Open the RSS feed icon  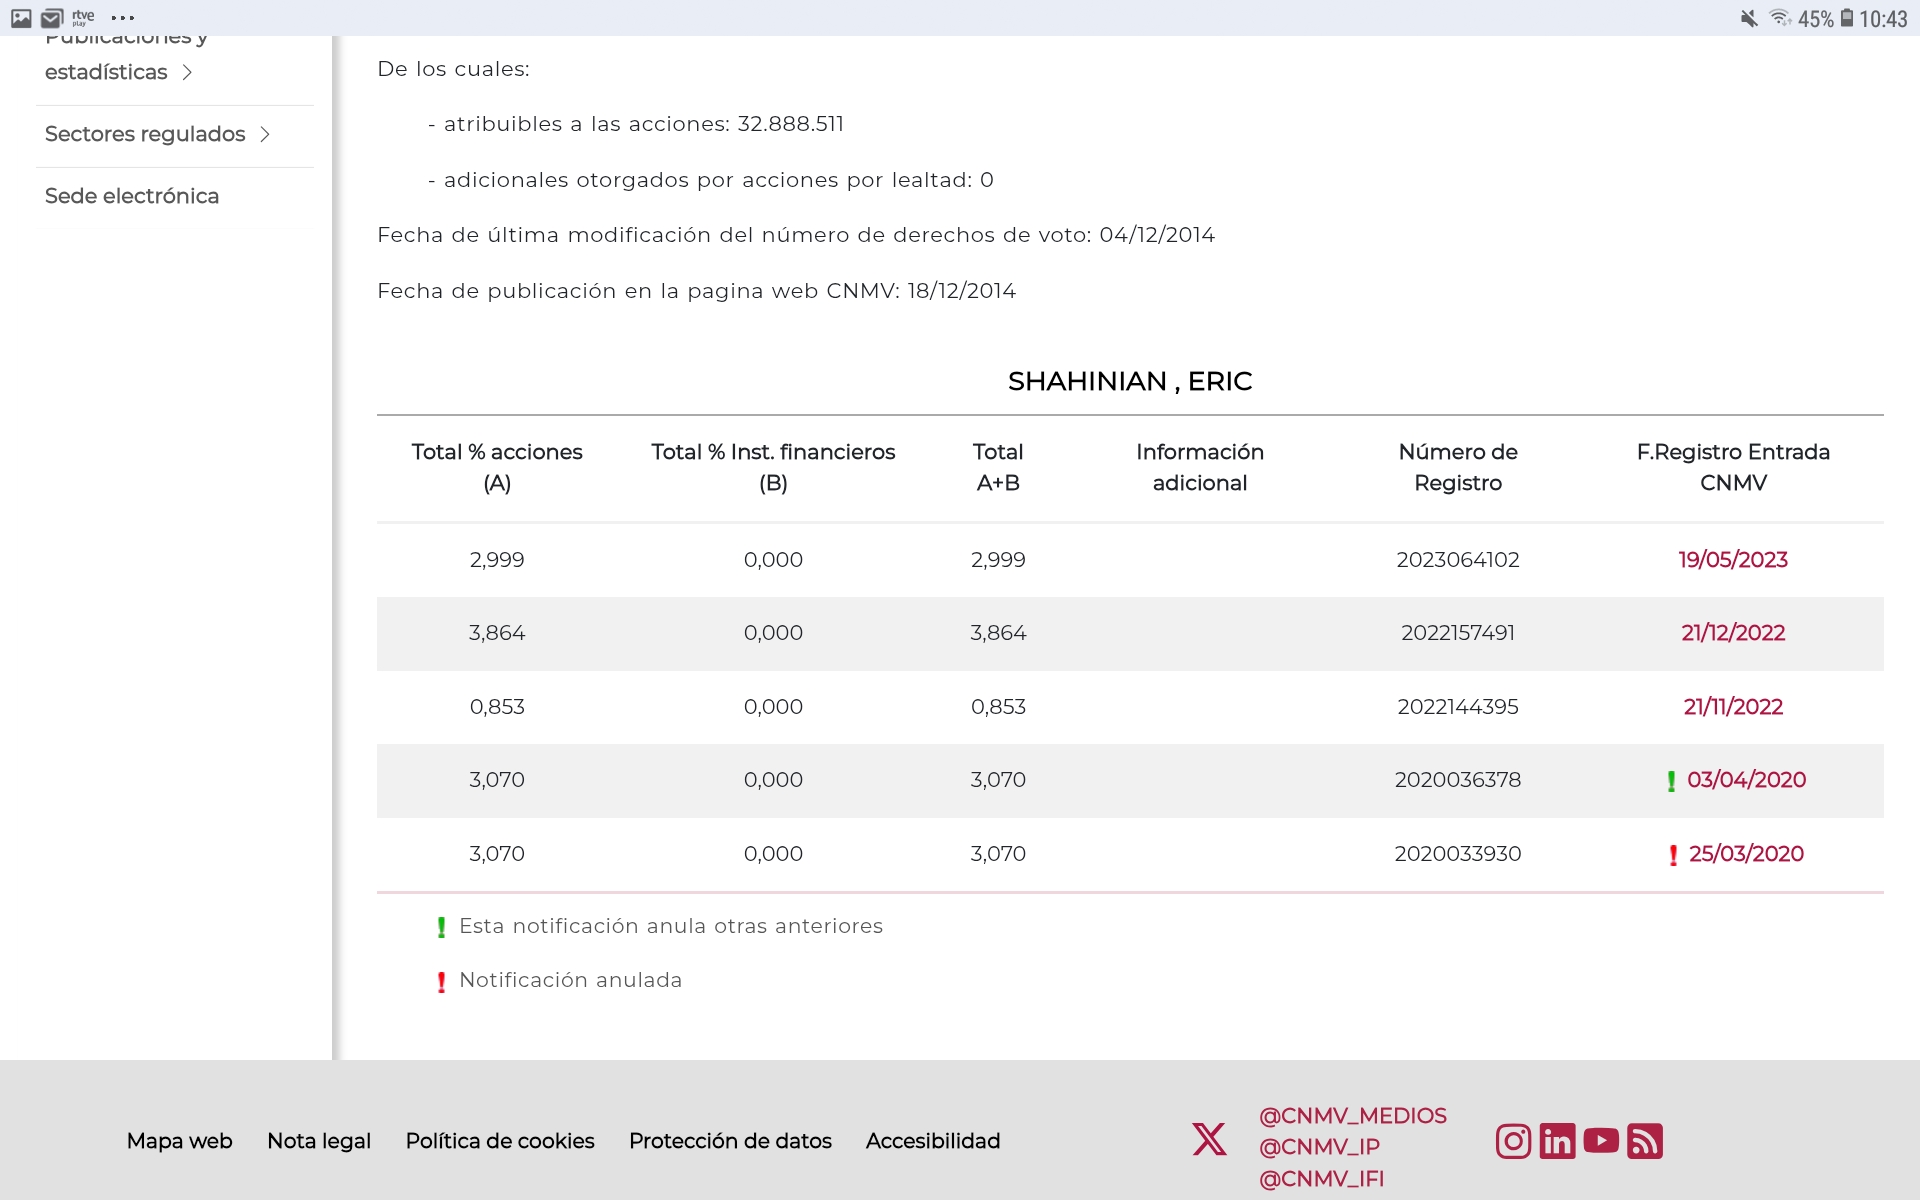click(x=1645, y=1141)
